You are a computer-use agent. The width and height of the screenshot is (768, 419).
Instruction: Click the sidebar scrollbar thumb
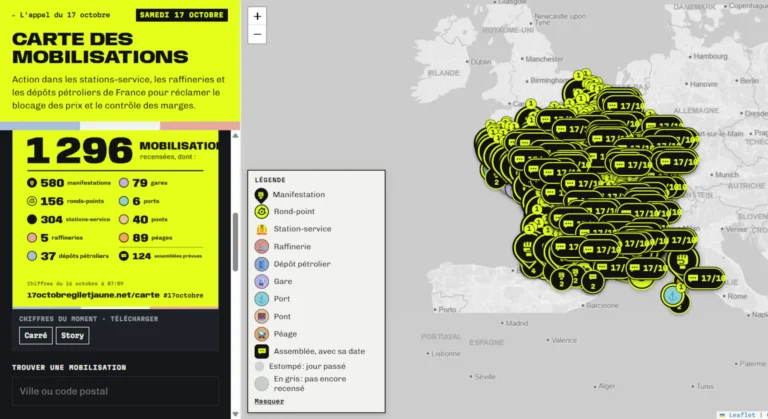click(236, 242)
